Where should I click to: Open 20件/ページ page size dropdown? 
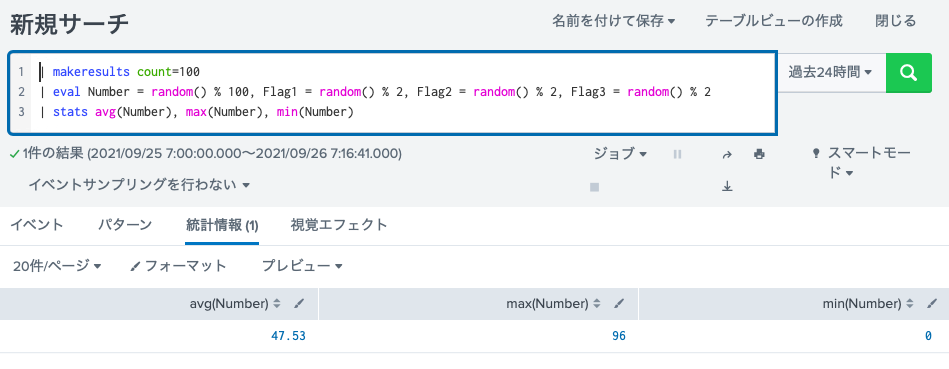(57, 266)
